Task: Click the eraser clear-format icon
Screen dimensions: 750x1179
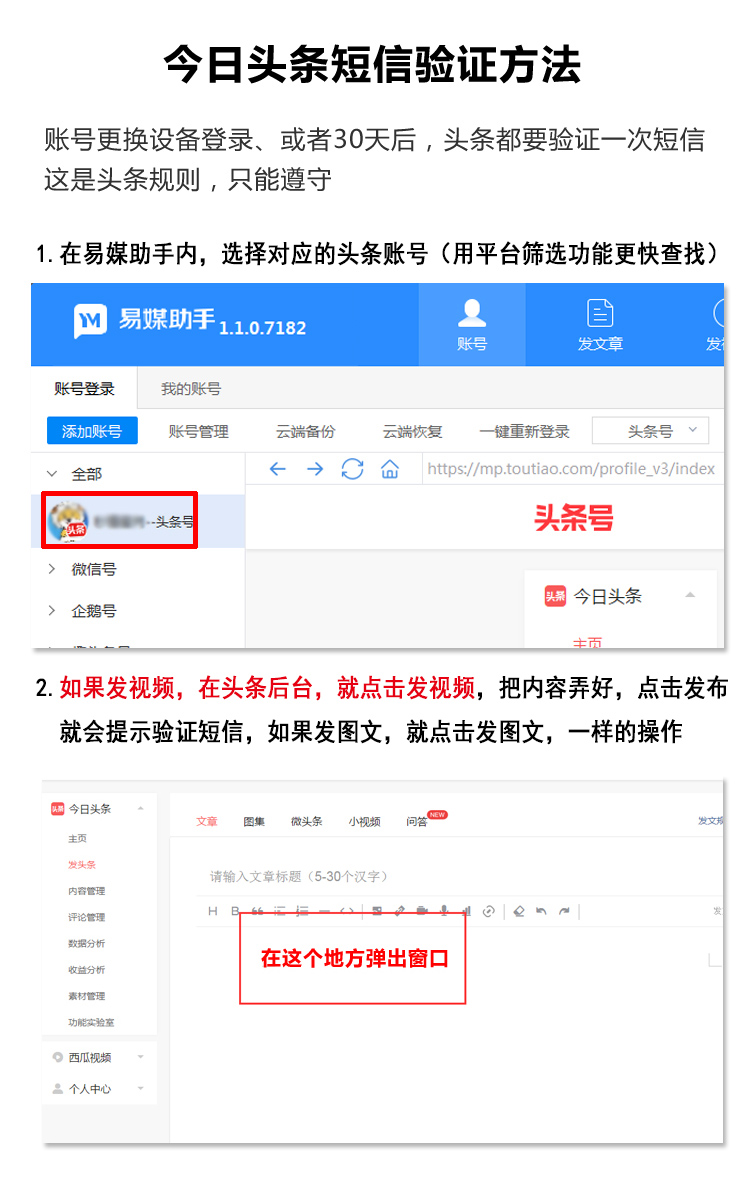Action: pos(518,911)
